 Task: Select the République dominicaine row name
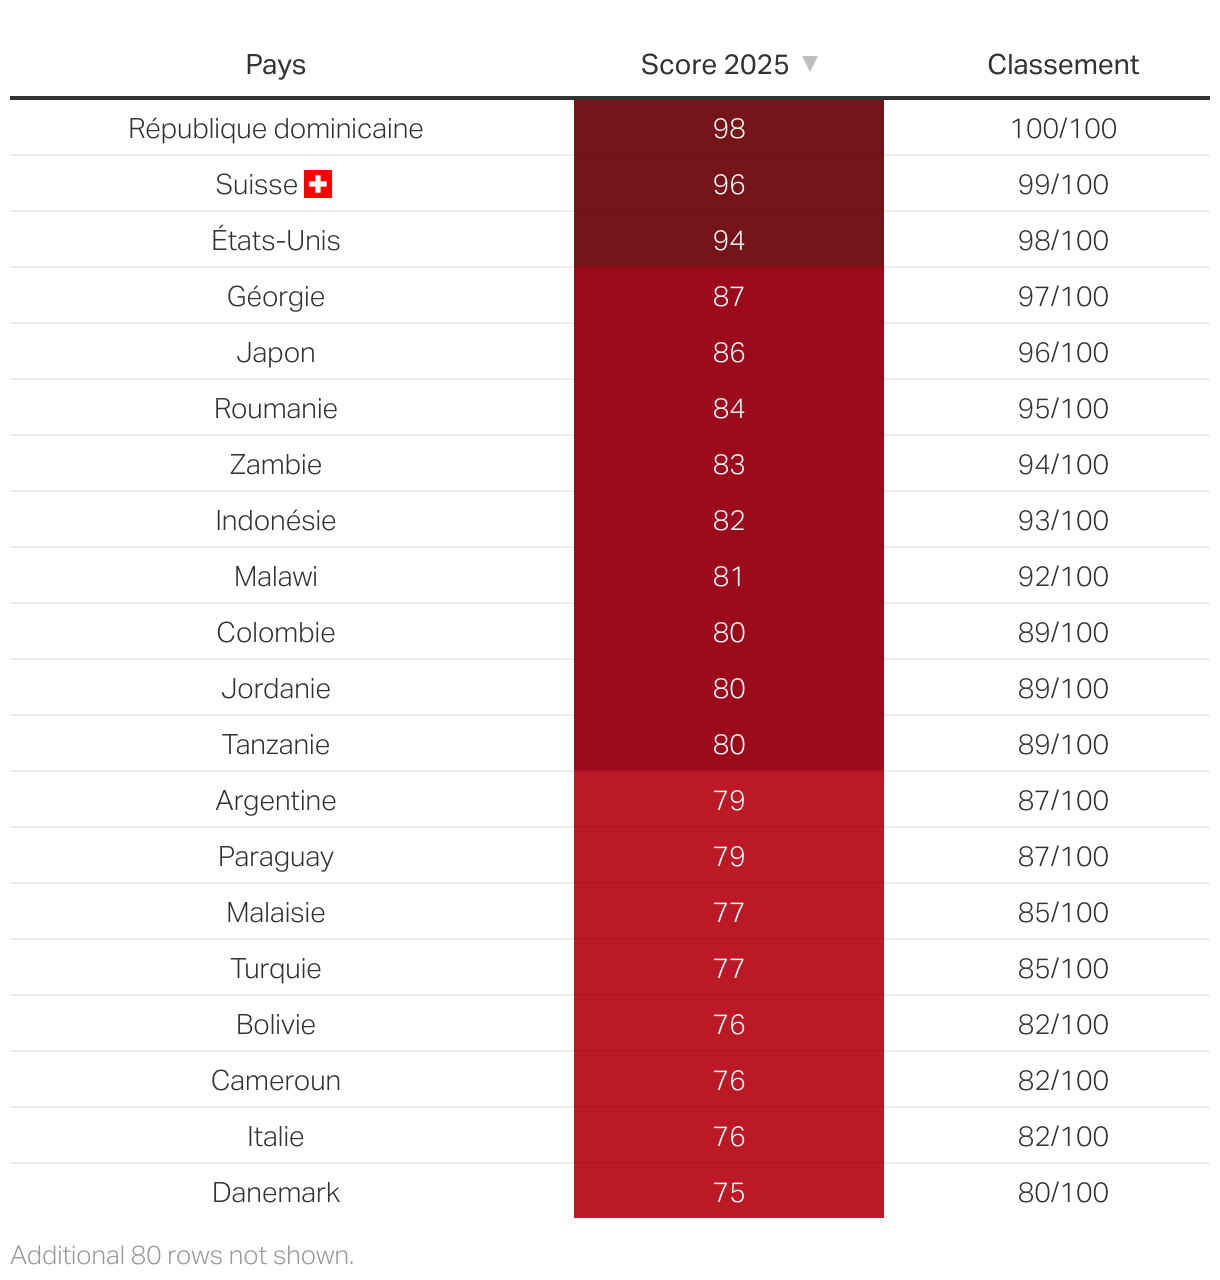coord(275,129)
